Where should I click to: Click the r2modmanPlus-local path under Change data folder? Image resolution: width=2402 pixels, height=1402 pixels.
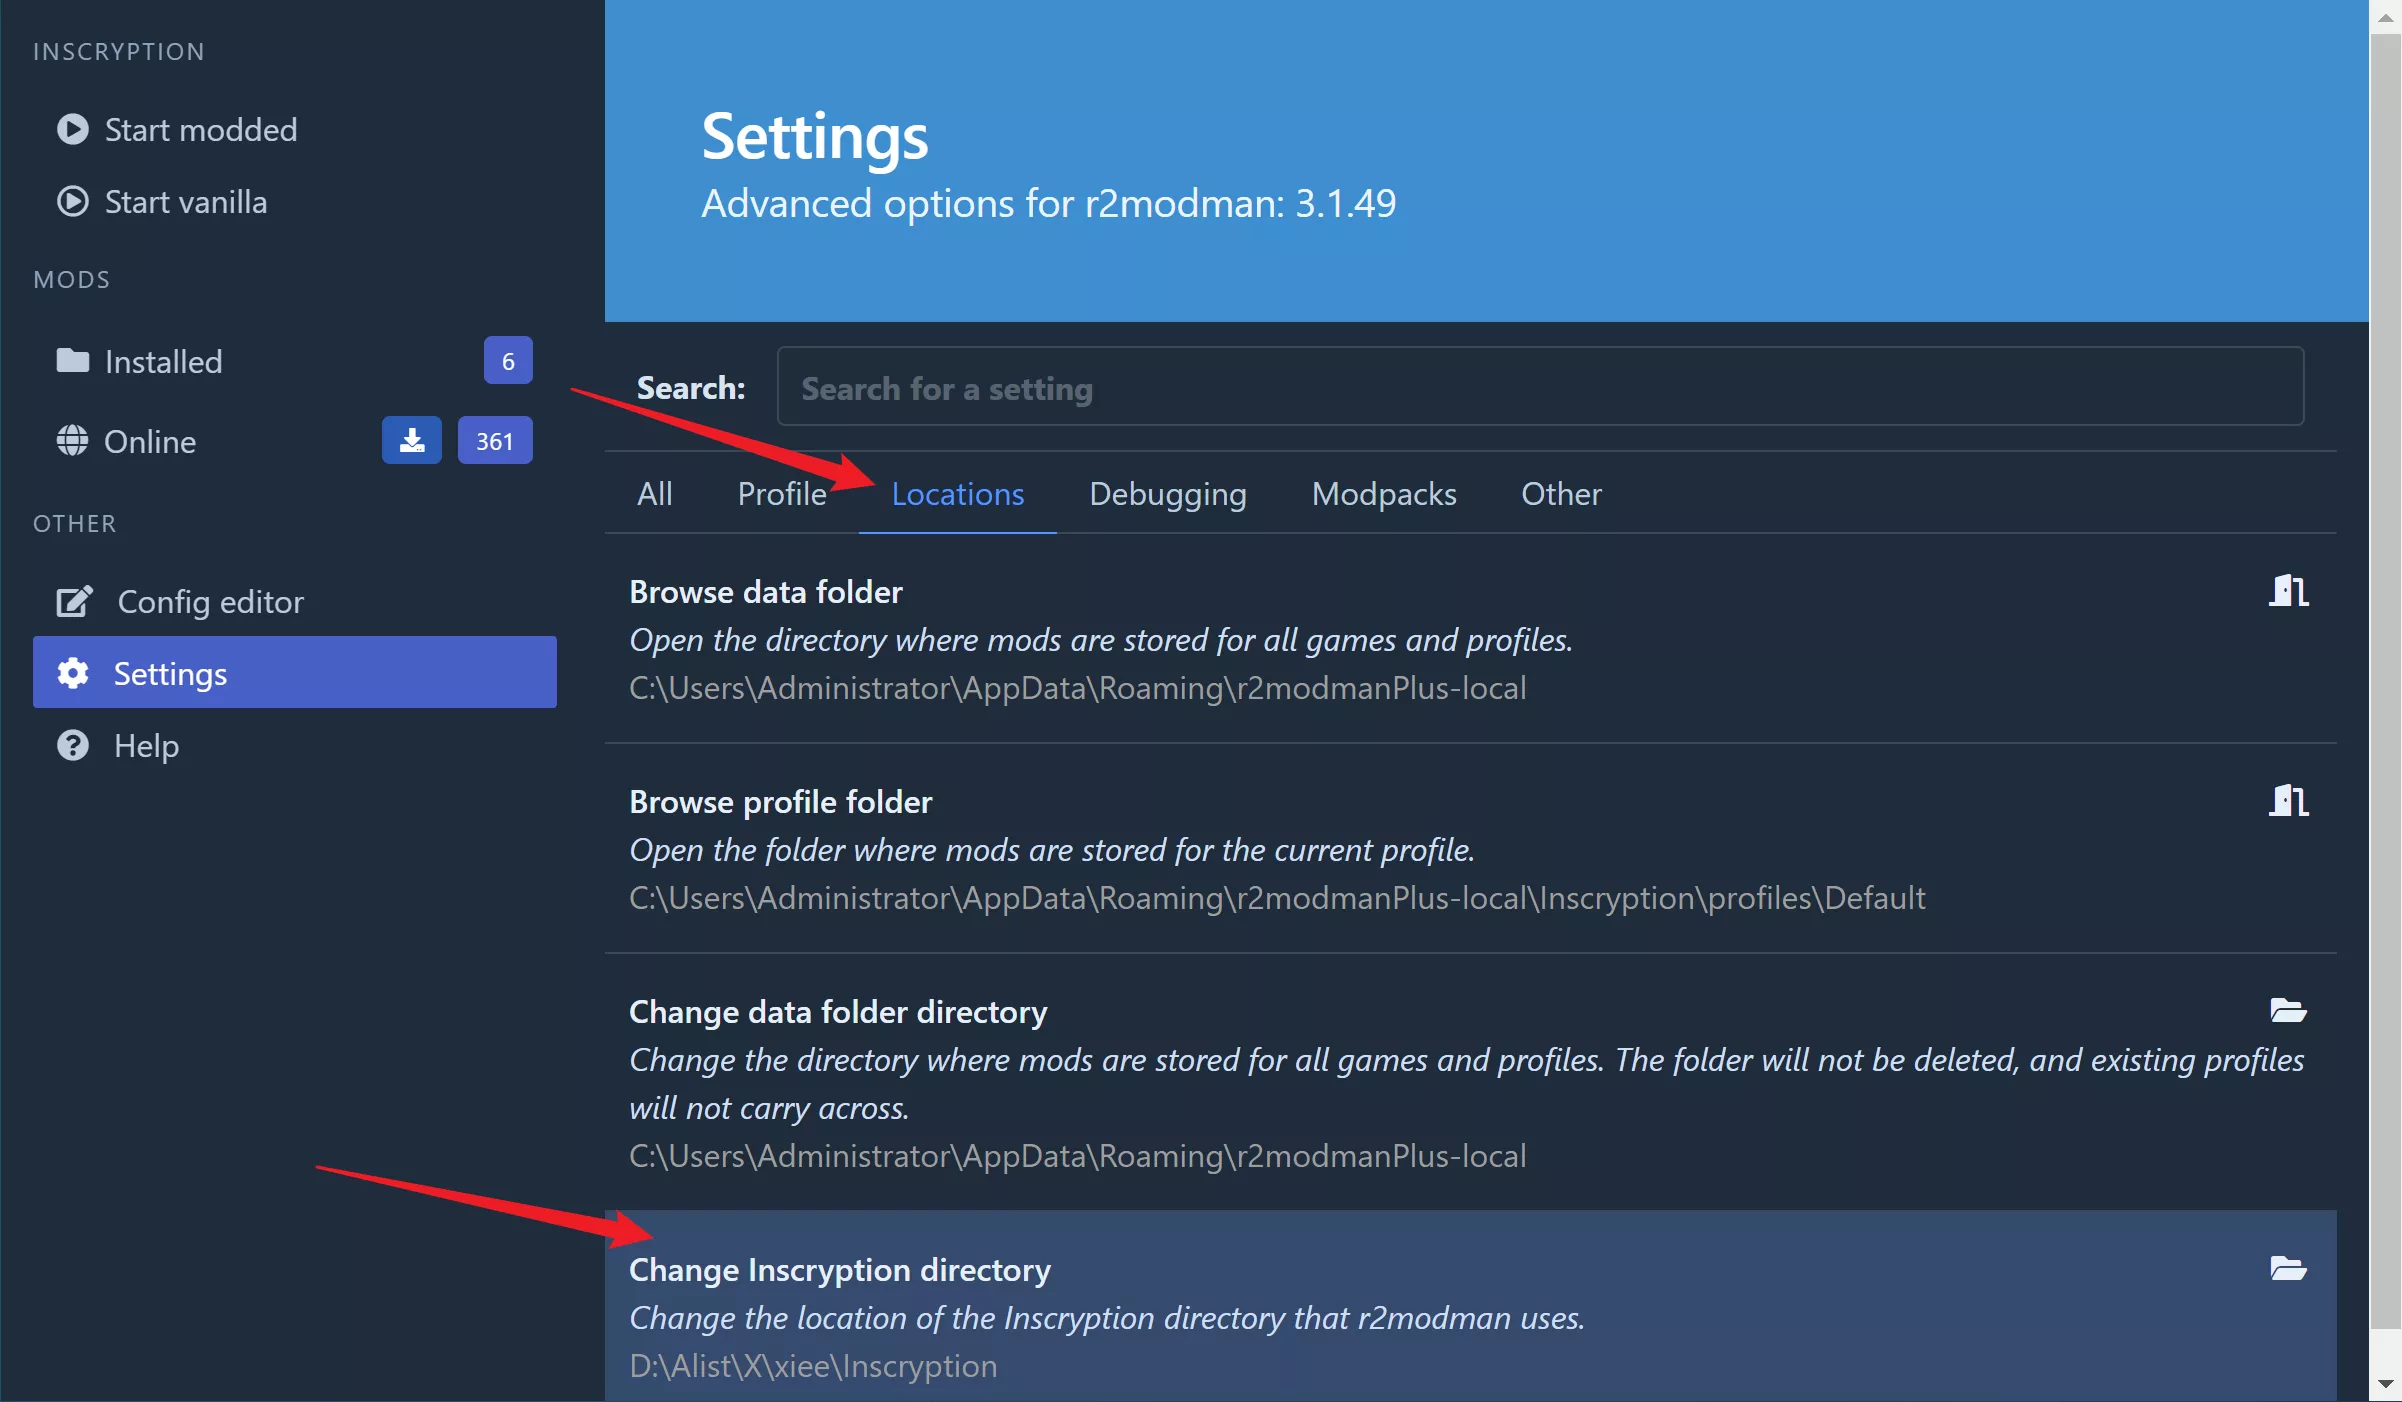[x=1077, y=1156]
